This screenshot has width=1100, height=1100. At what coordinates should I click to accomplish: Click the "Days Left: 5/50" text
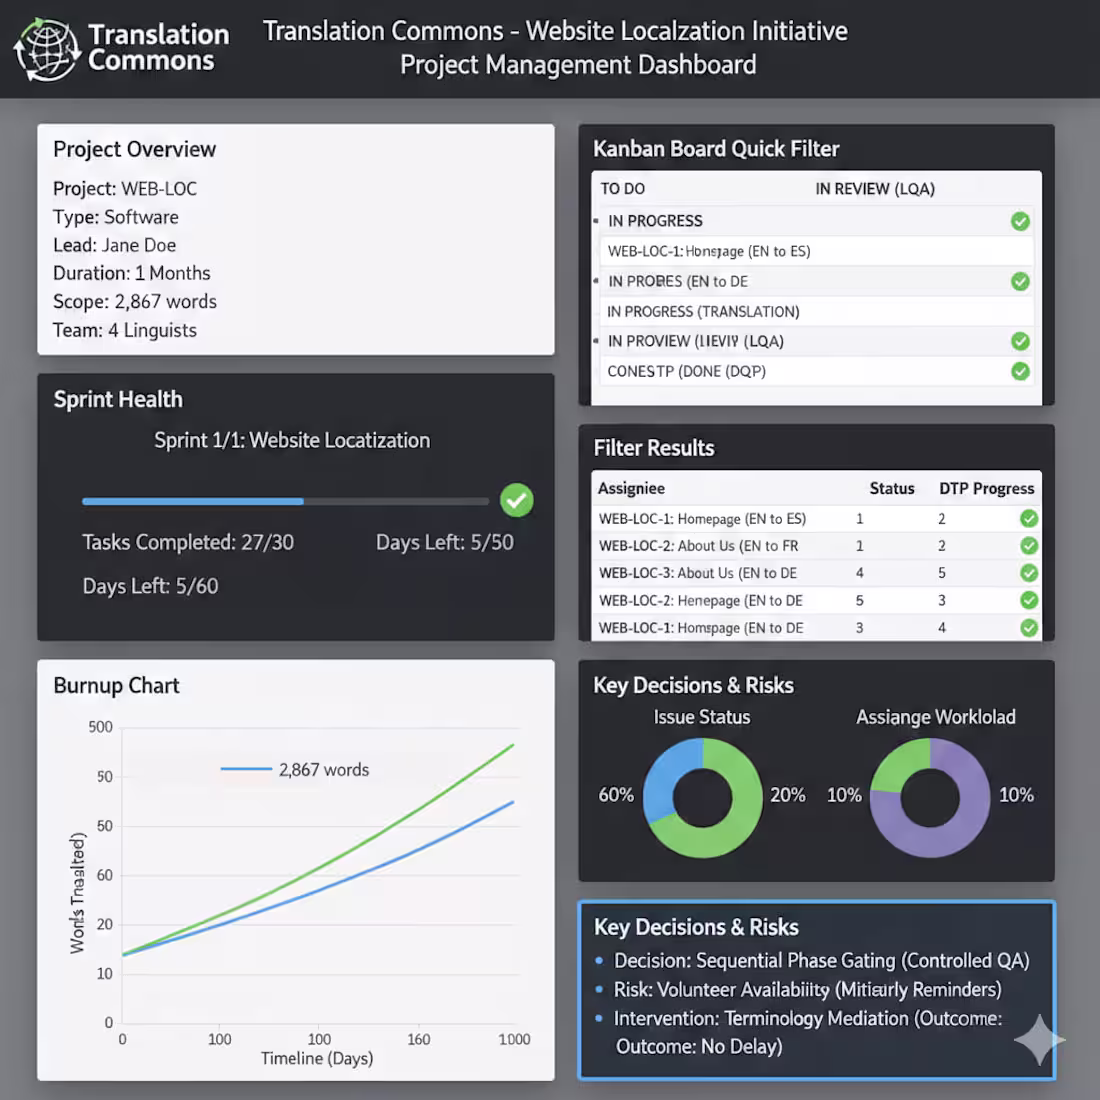[445, 542]
